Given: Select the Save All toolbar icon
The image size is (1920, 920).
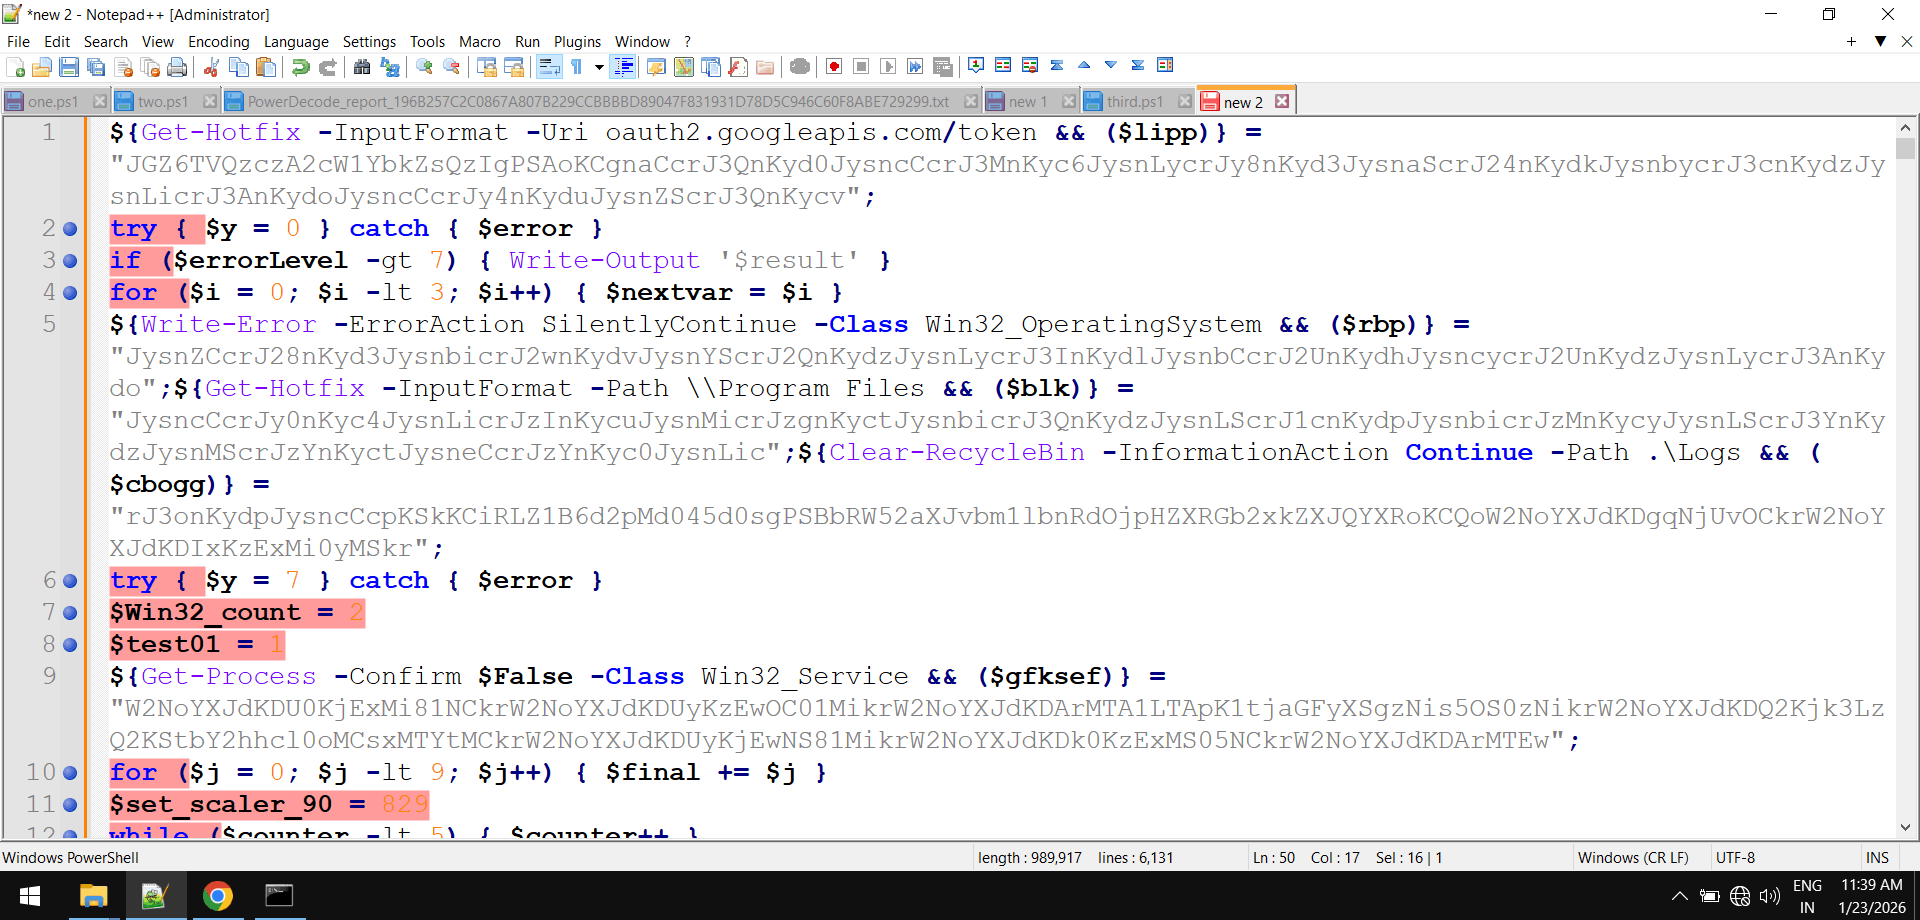Looking at the screenshot, I should pos(96,66).
